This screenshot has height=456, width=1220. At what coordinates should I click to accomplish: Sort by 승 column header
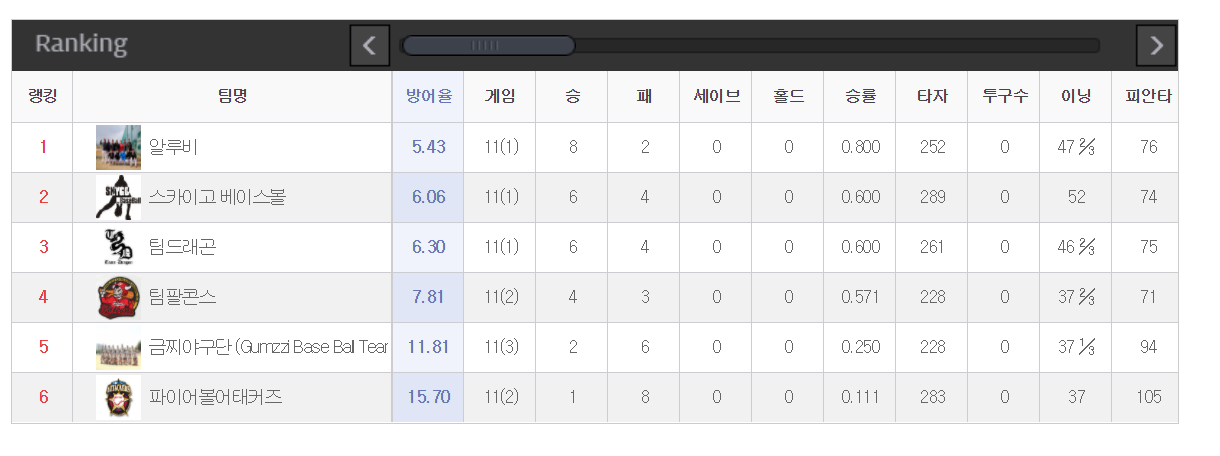(x=572, y=97)
